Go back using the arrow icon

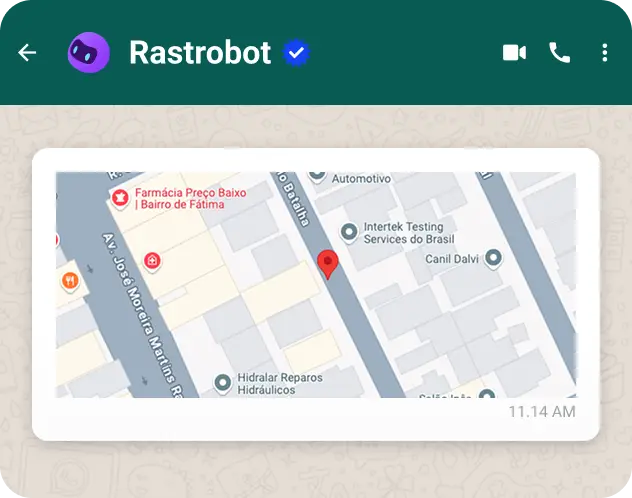click(27, 52)
